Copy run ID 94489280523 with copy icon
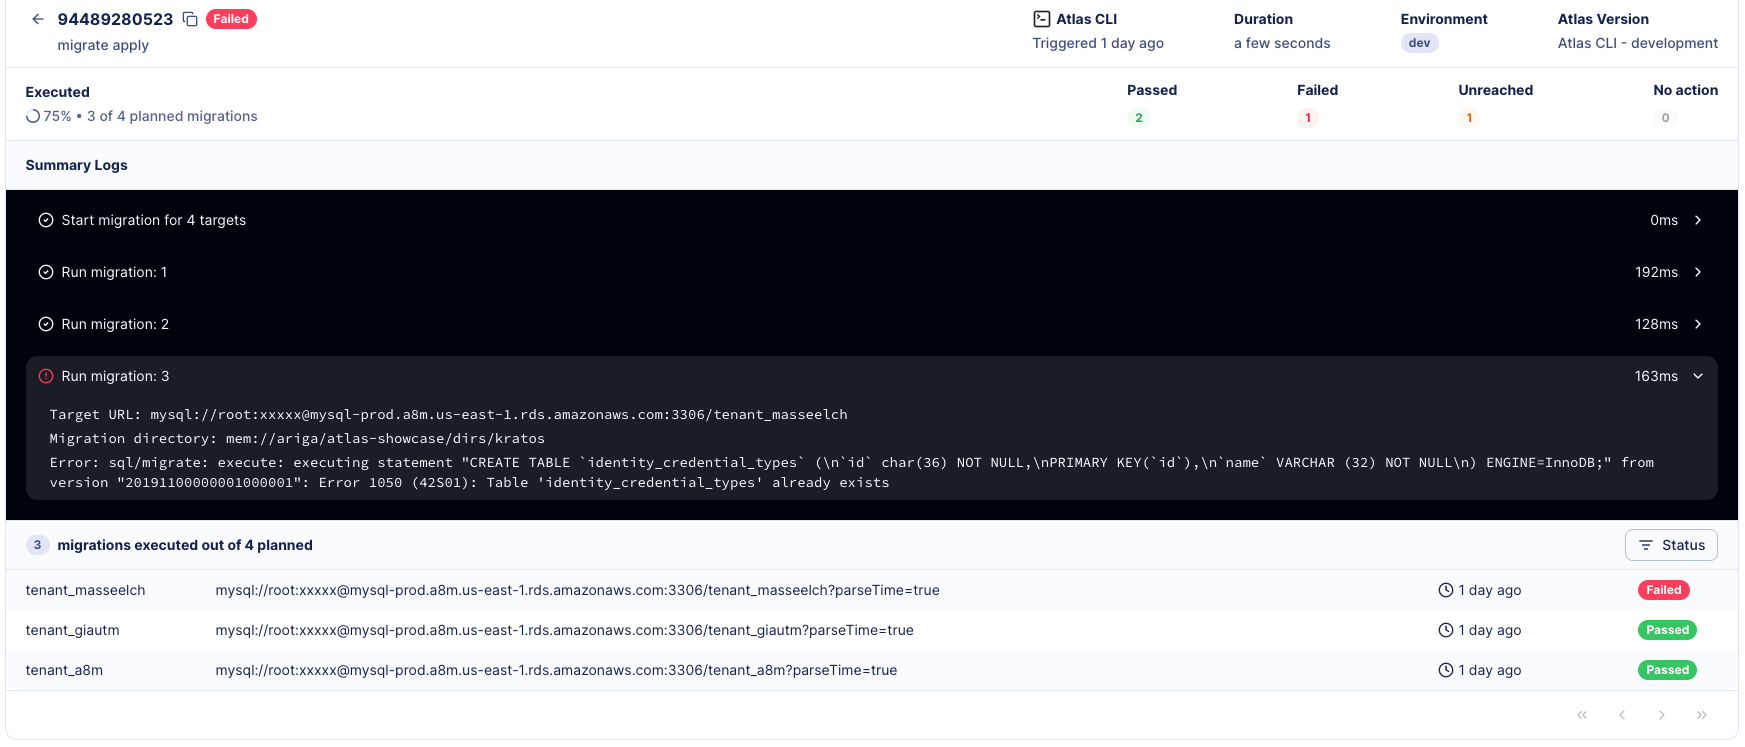 pos(190,19)
